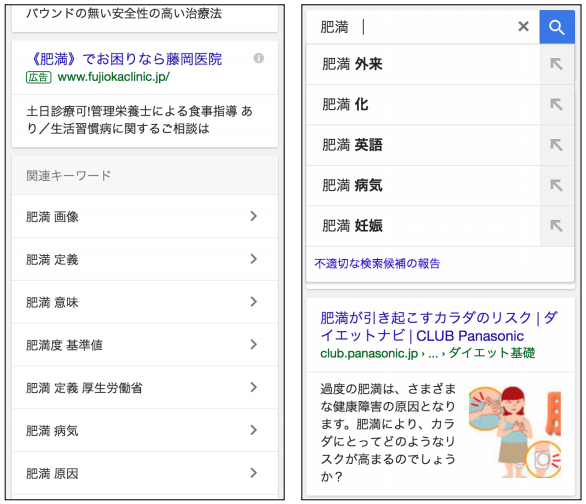Image resolution: width=586 pixels, height=504 pixels.
Task: Tap the arrow icon beside 肥満 化
Action: pyautogui.click(x=556, y=104)
